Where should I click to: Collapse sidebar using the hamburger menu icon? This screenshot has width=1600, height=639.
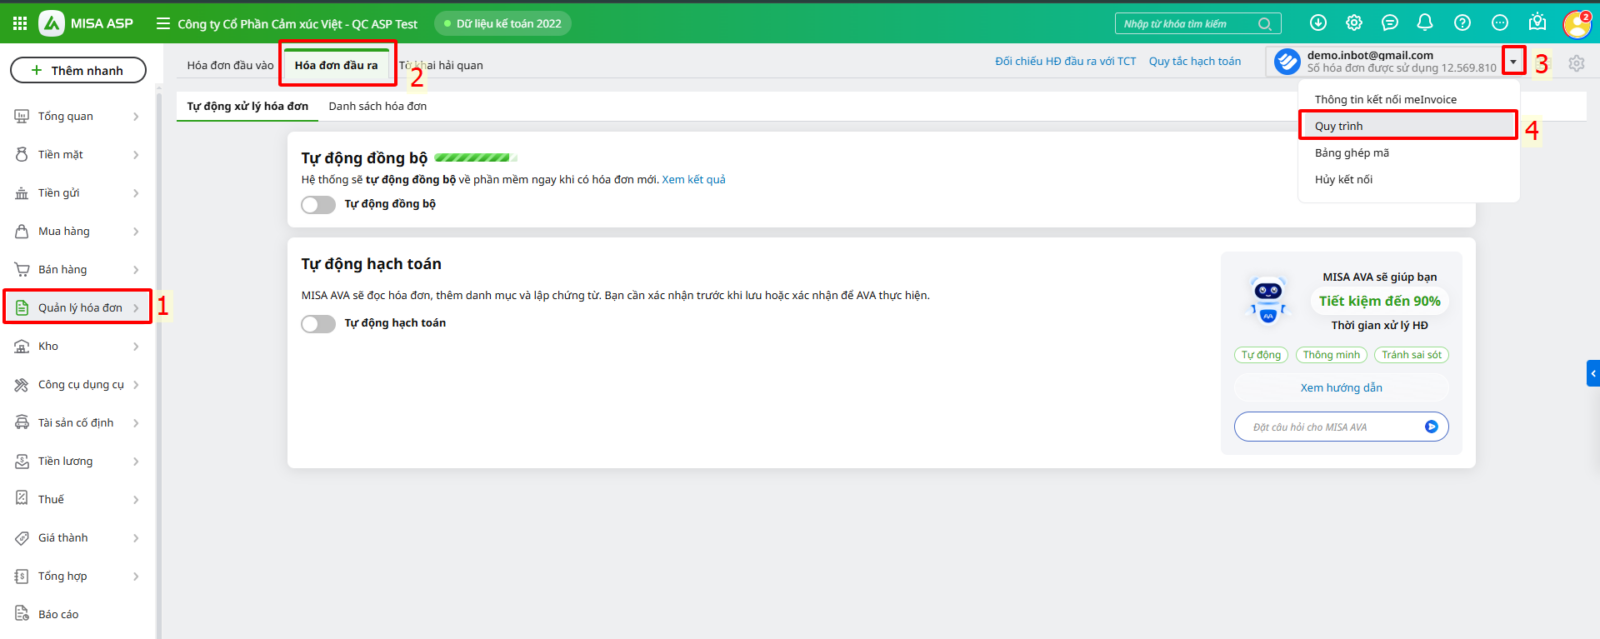163,23
